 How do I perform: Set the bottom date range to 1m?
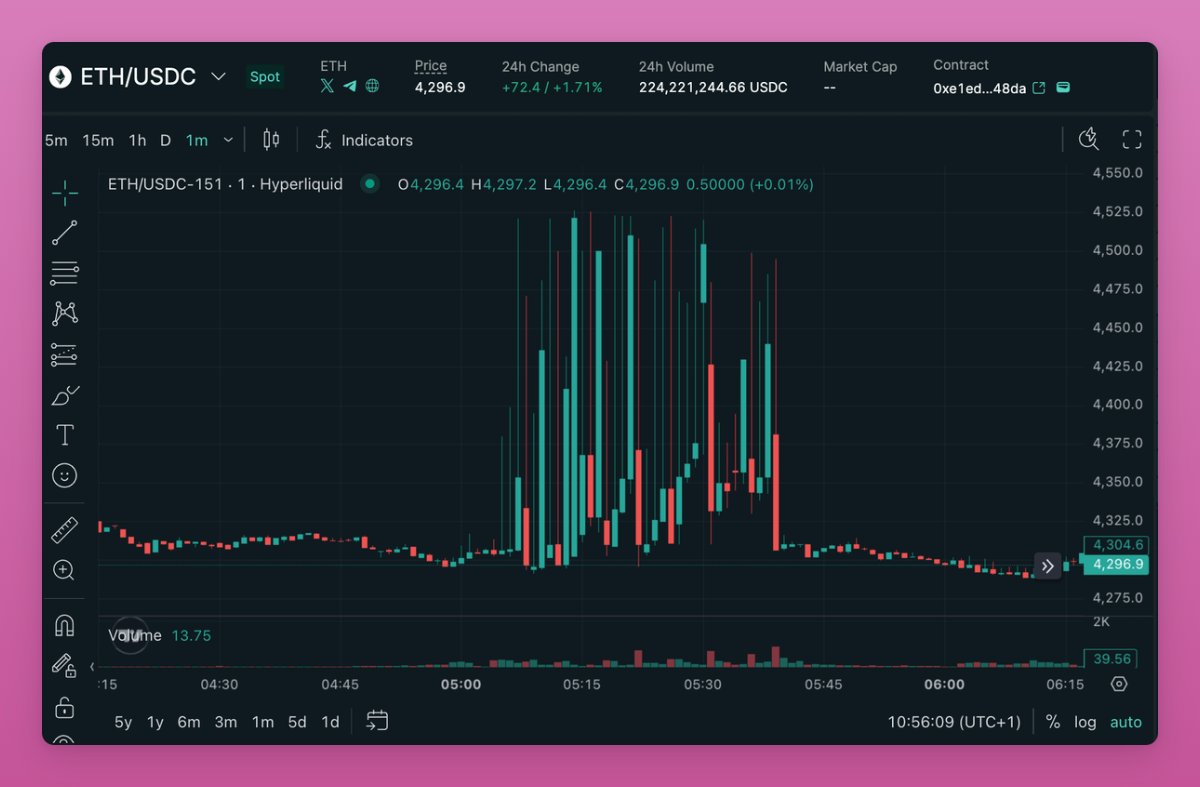click(263, 722)
